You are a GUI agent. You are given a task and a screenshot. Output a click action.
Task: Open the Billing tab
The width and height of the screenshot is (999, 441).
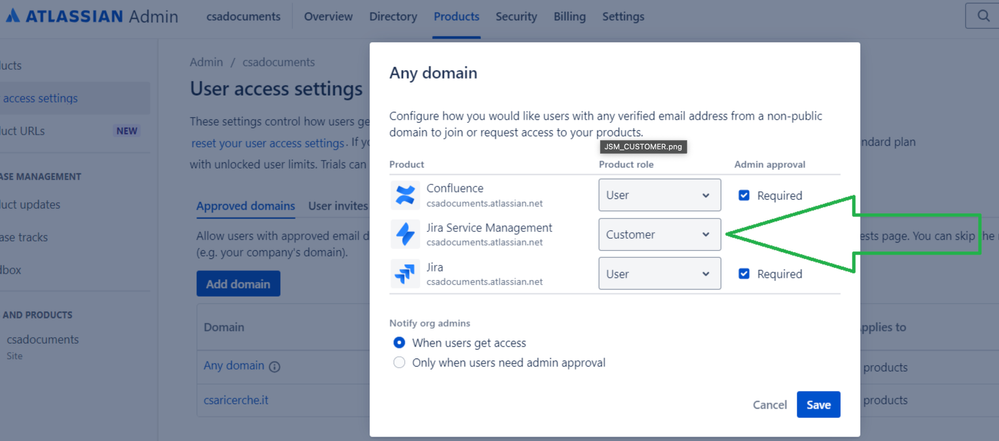[570, 17]
